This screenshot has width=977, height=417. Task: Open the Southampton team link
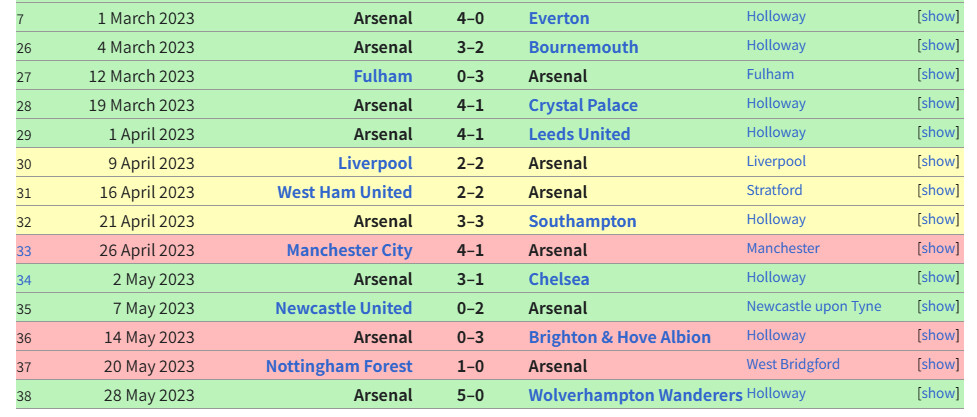click(582, 221)
